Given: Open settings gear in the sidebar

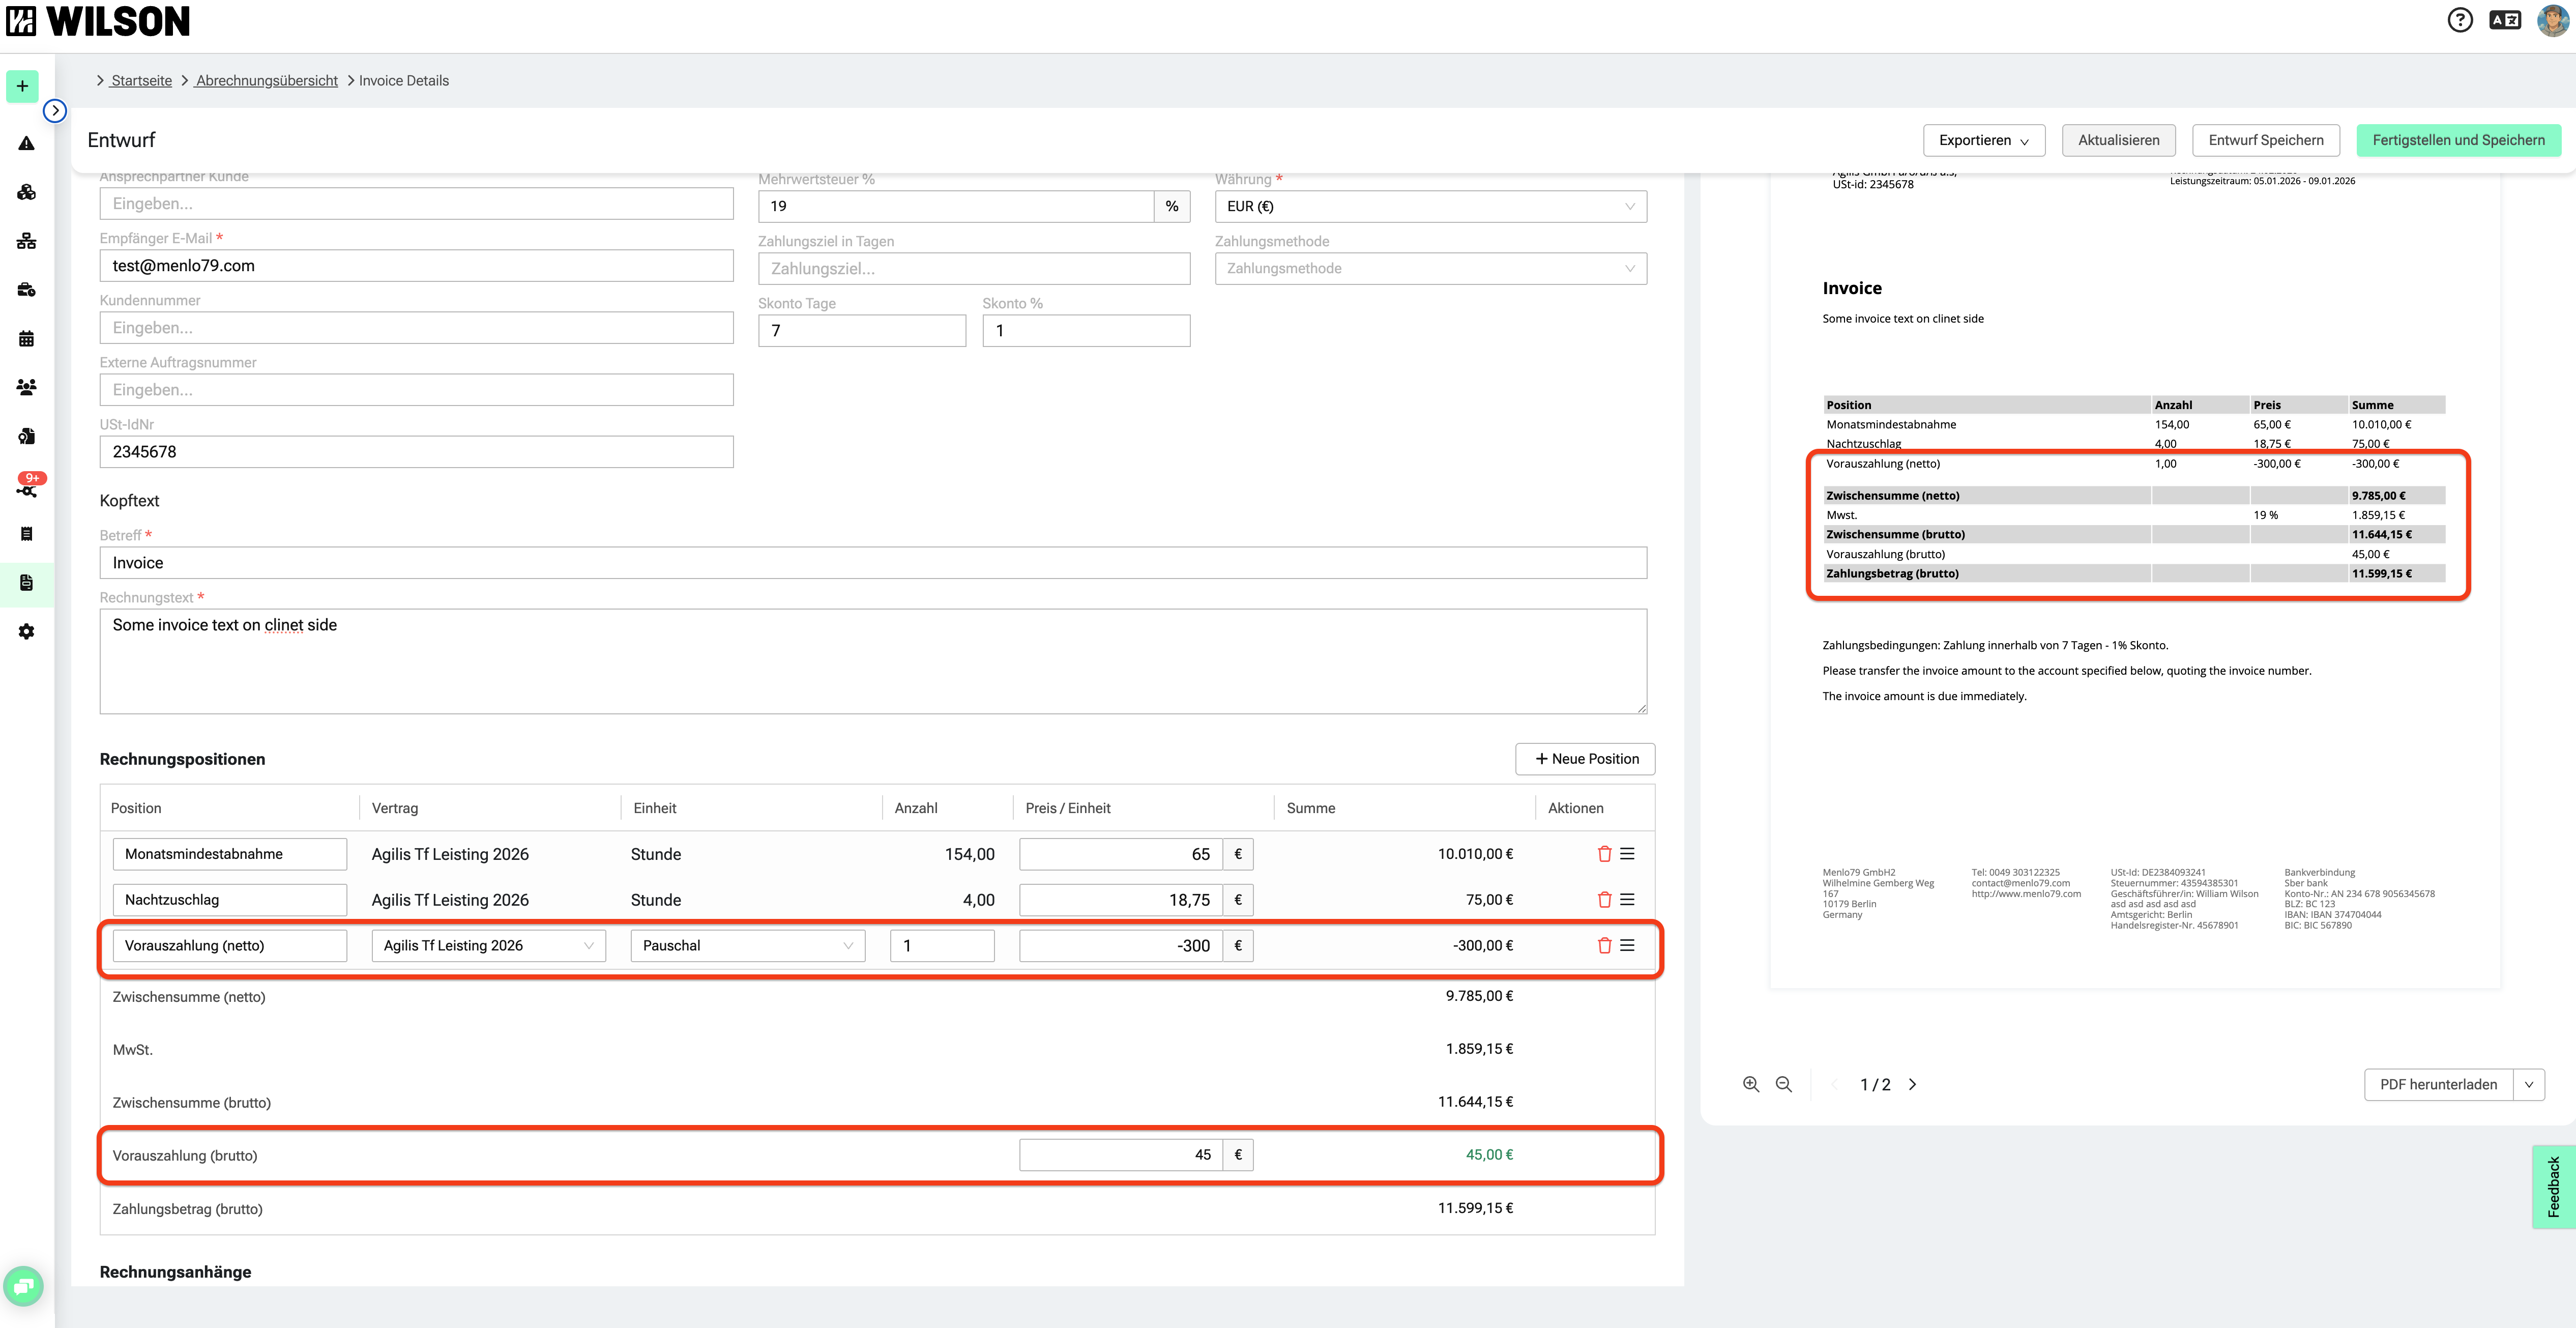Looking at the screenshot, I should (x=27, y=632).
